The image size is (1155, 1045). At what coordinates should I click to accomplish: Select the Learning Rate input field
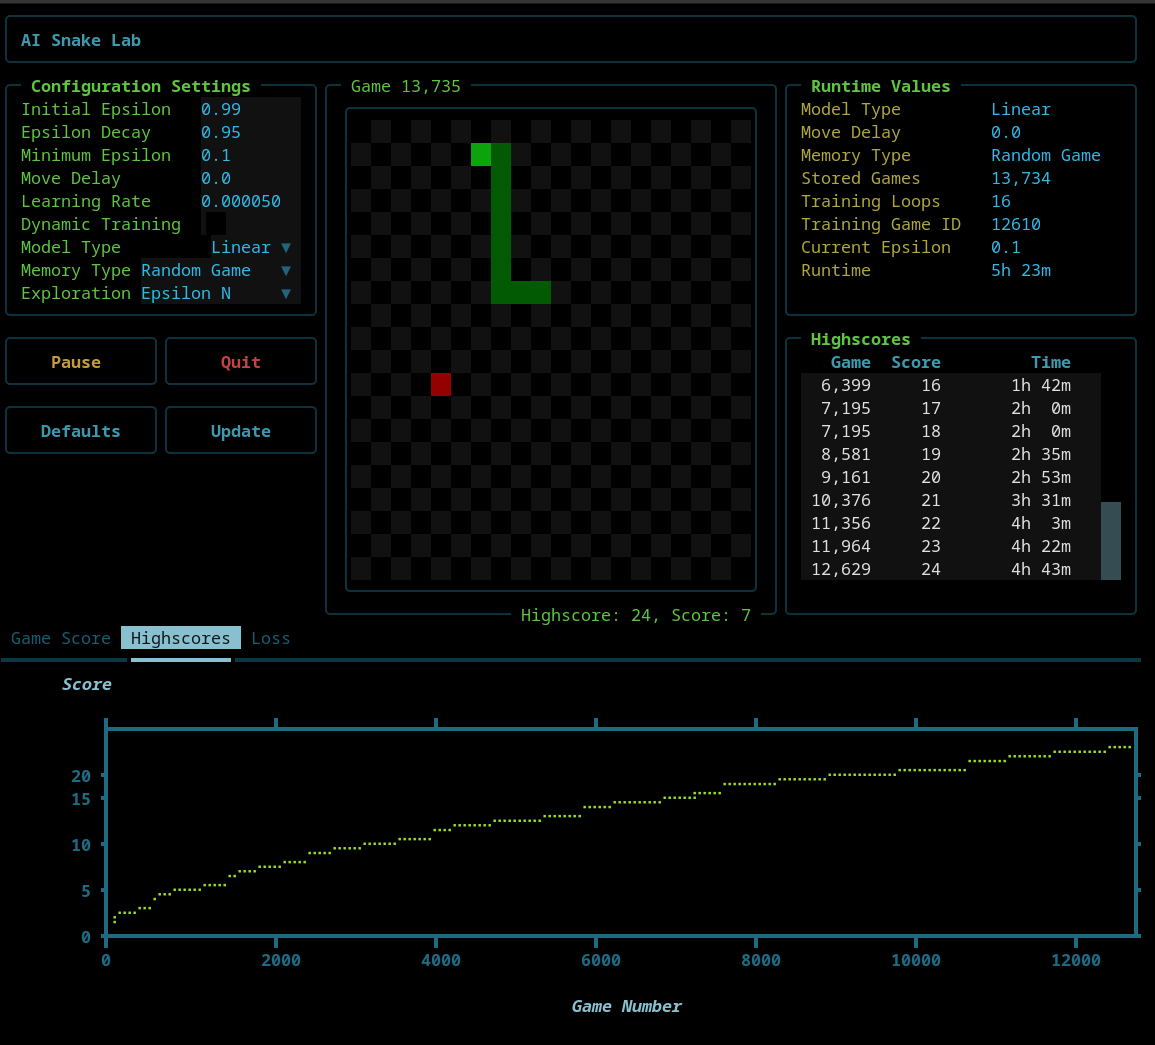[250, 201]
